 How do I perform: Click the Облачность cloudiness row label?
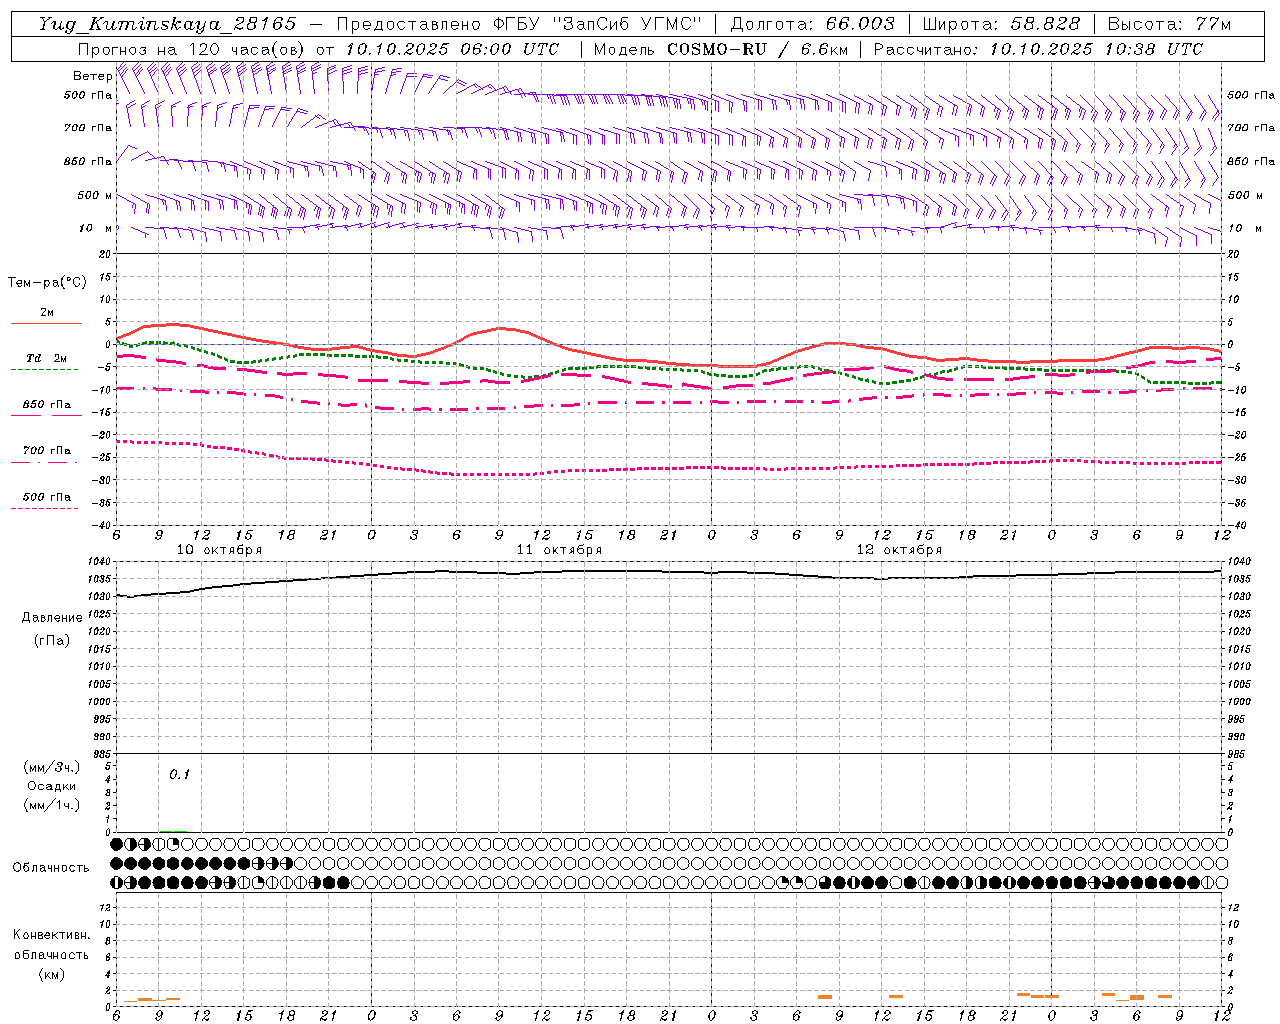[51, 867]
